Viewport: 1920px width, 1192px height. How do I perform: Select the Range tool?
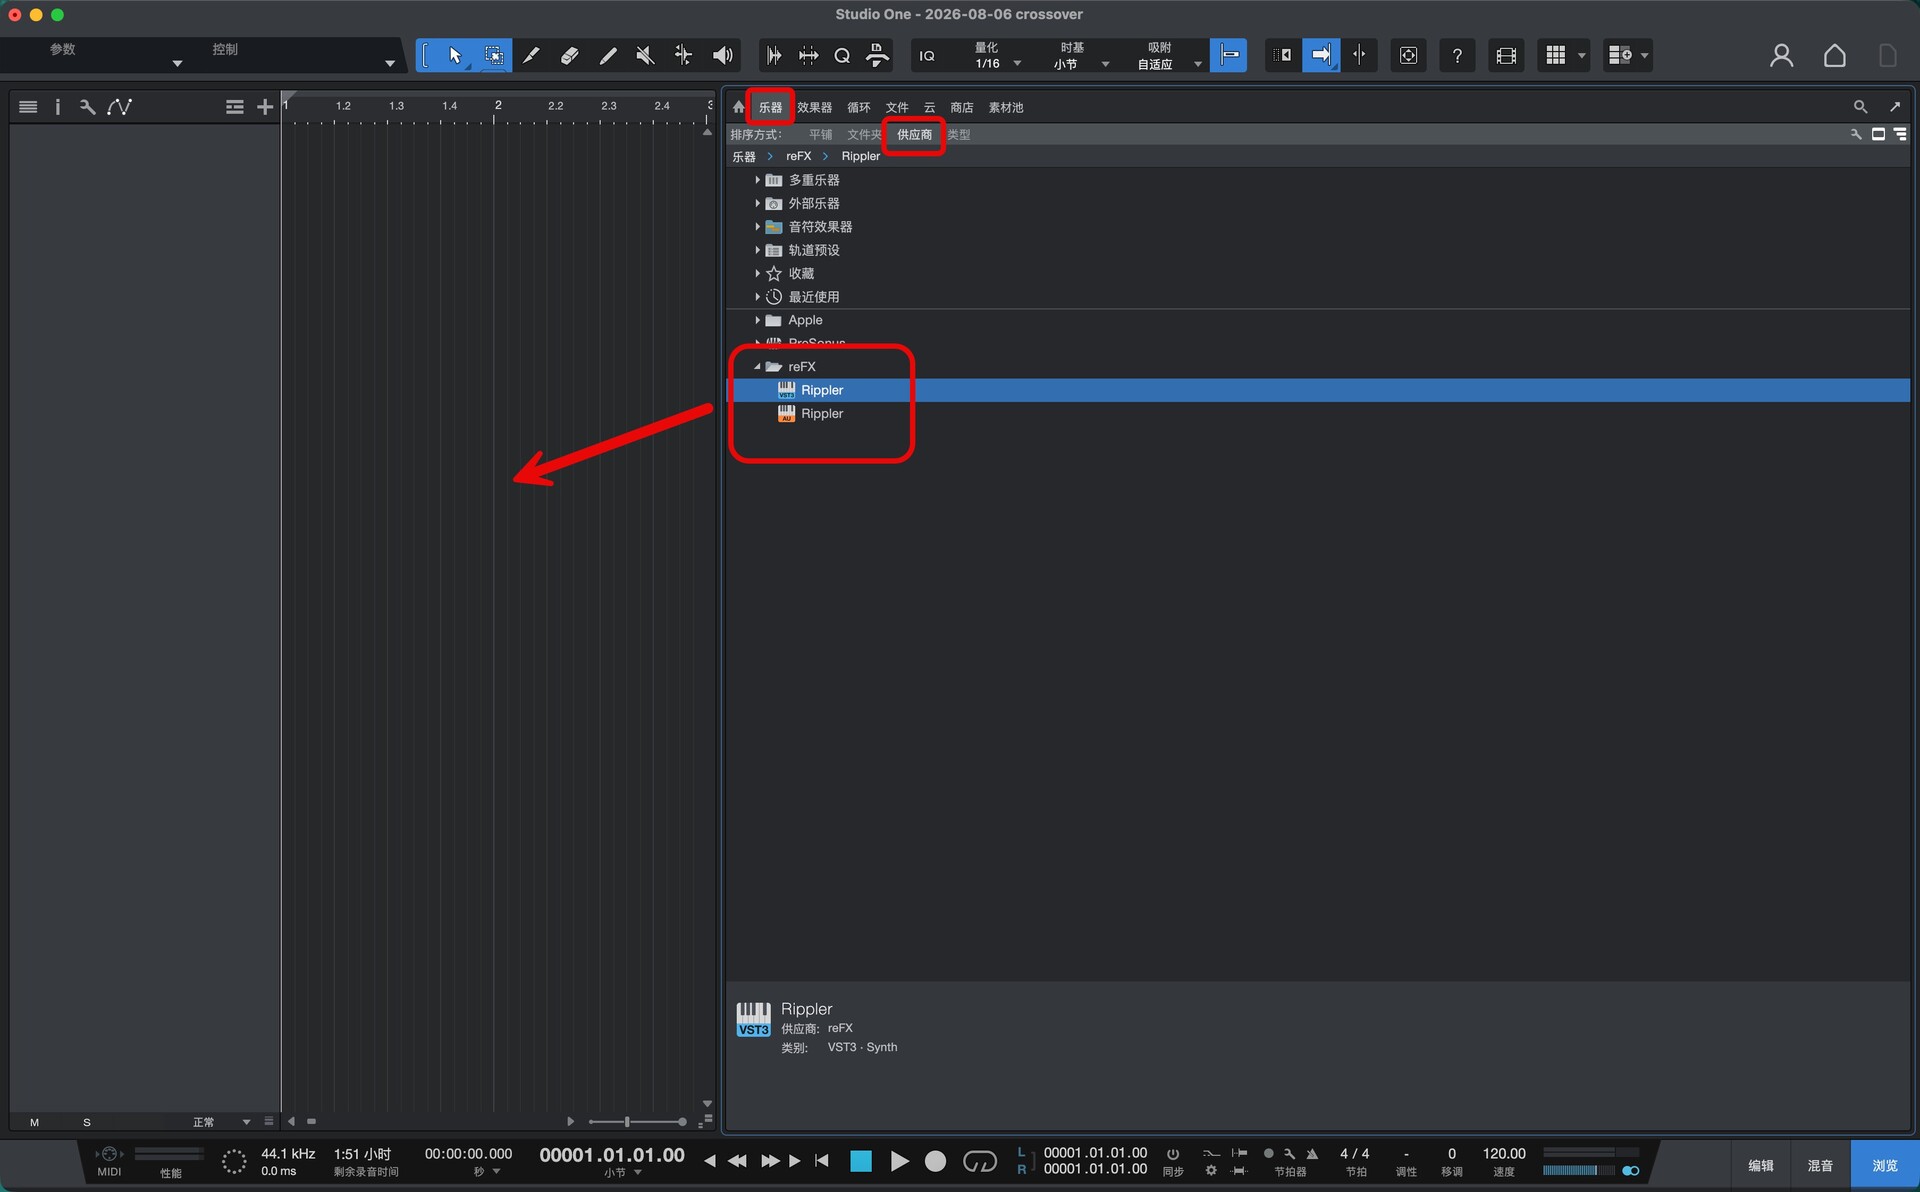[494, 55]
